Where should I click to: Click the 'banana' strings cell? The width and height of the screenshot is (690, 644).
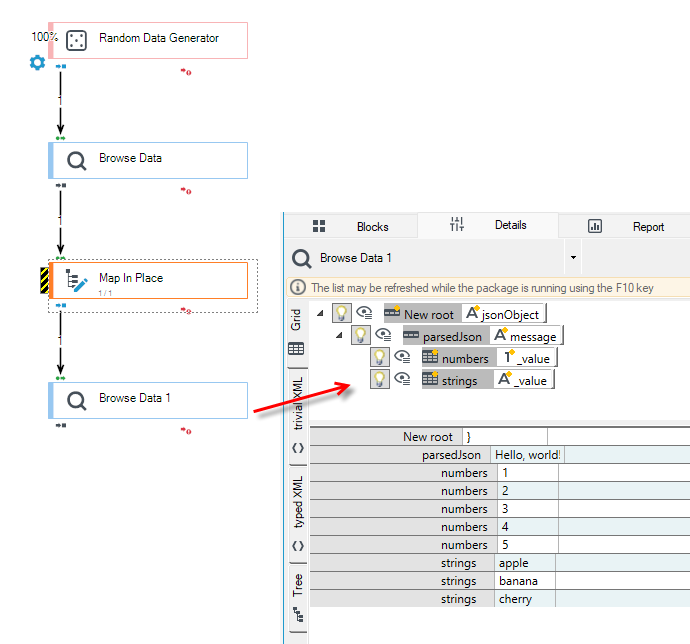tap(525, 581)
